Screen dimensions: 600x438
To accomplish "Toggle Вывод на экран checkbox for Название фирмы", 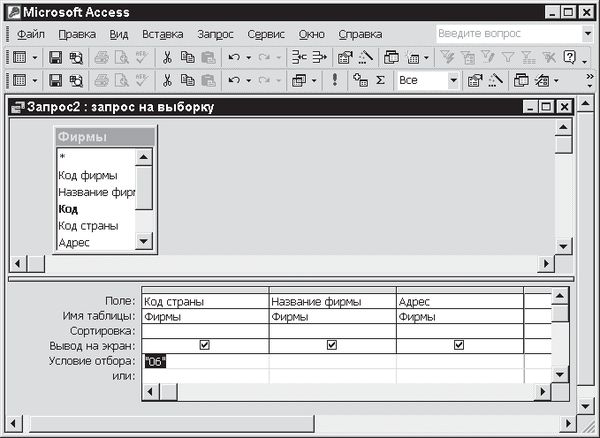I will (332, 345).
